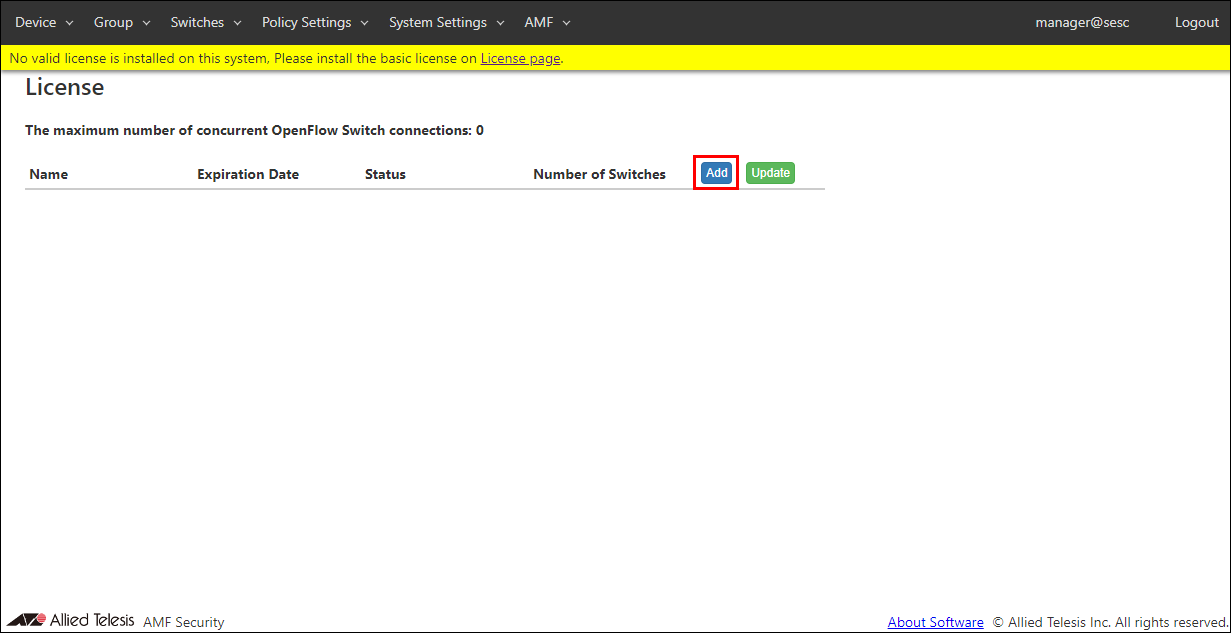Click the License page heading

tap(64, 87)
